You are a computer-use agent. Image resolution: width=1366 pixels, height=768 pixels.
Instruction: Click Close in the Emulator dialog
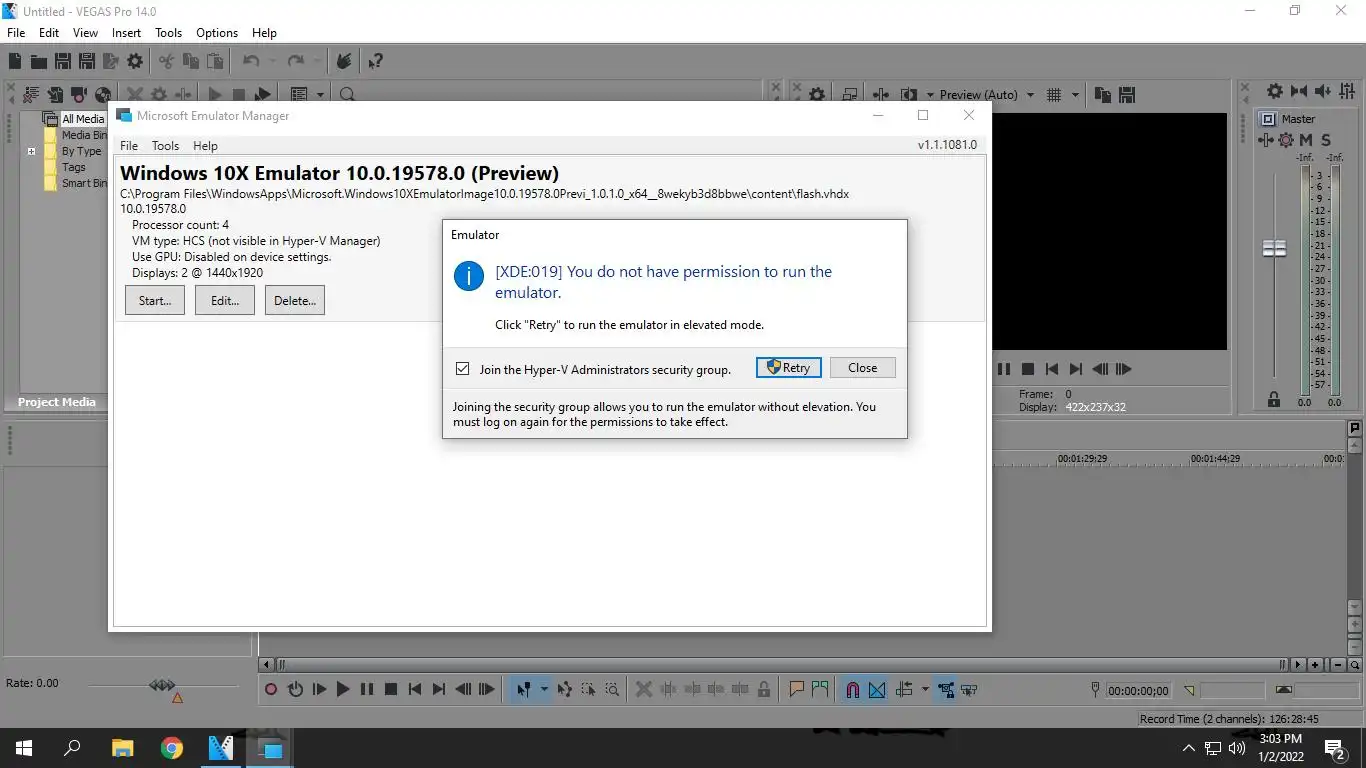(x=862, y=368)
